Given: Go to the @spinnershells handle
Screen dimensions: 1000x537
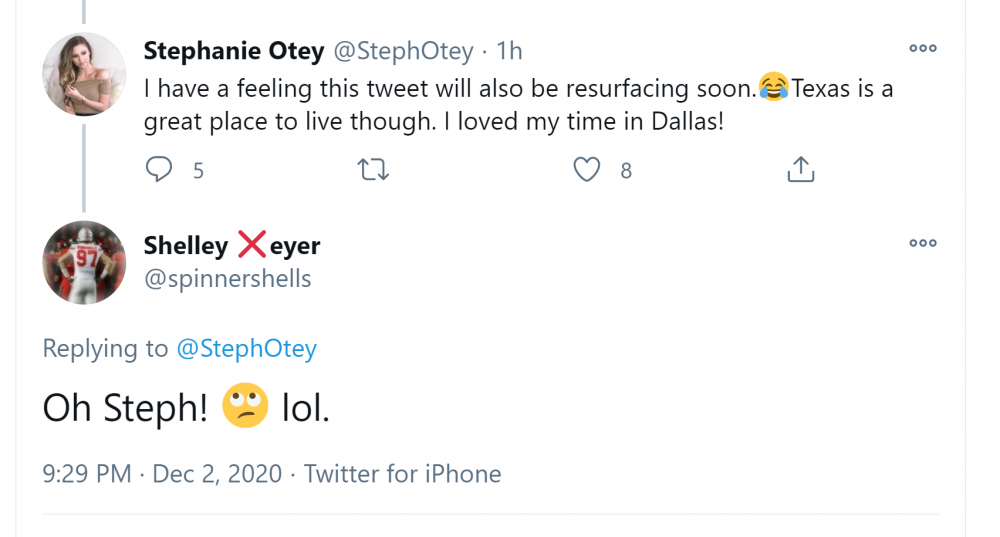Looking at the screenshot, I should [228, 279].
